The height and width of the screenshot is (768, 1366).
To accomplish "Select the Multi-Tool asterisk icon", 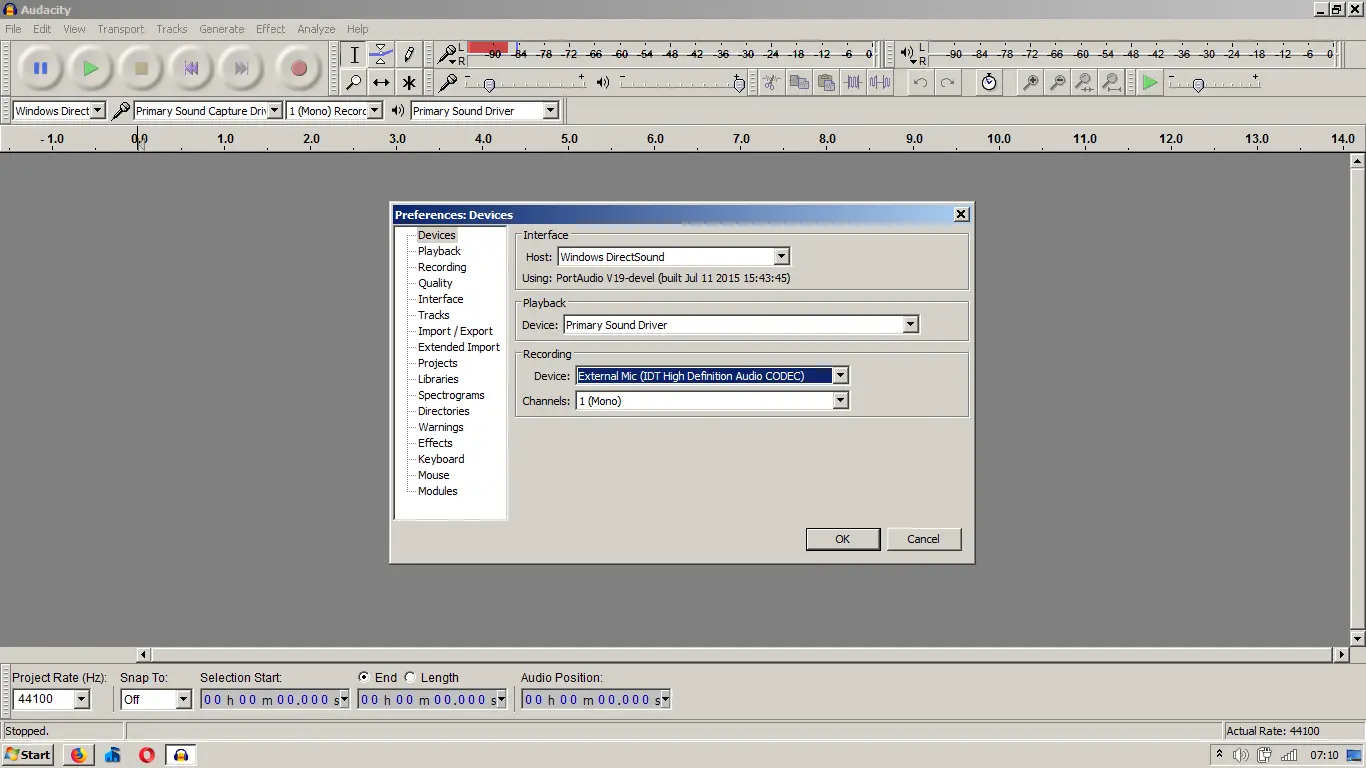I will 408,83.
